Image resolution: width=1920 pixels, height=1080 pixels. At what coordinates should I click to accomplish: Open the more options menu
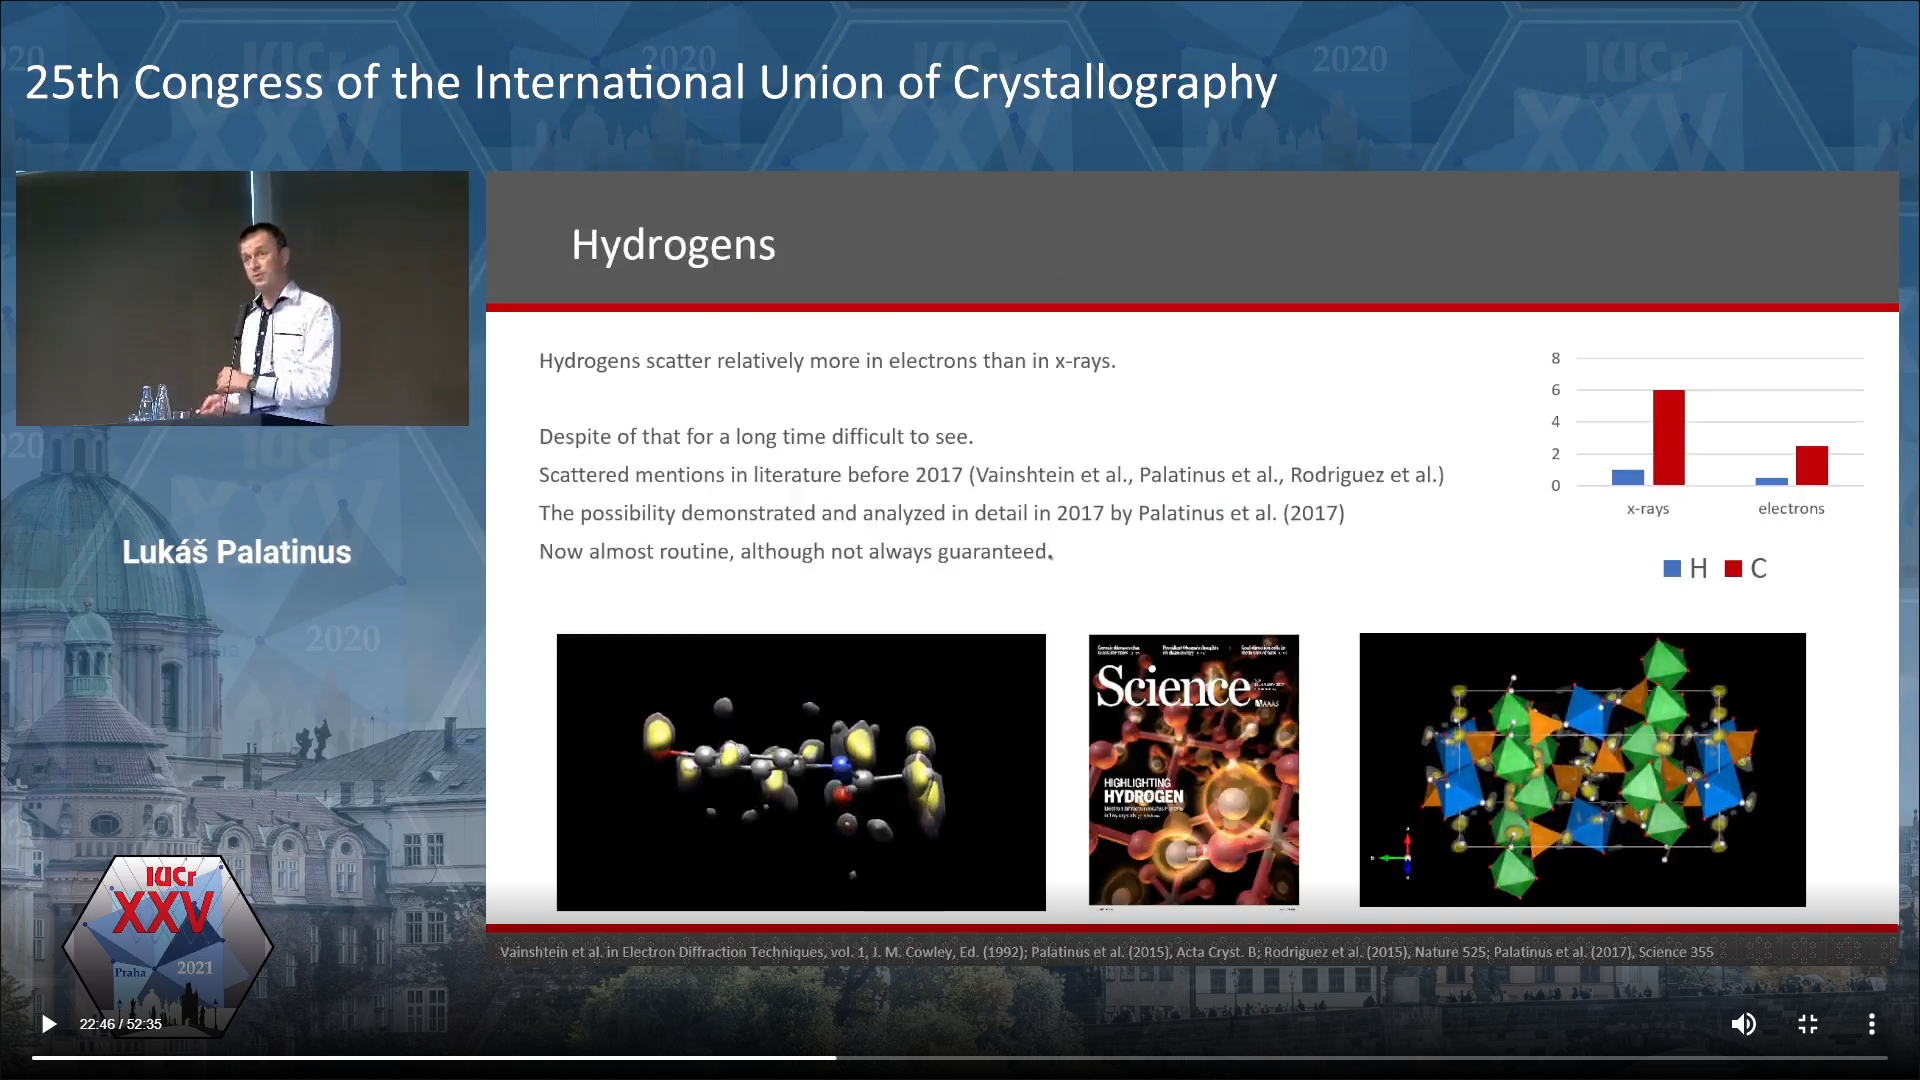tap(1872, 1024)
